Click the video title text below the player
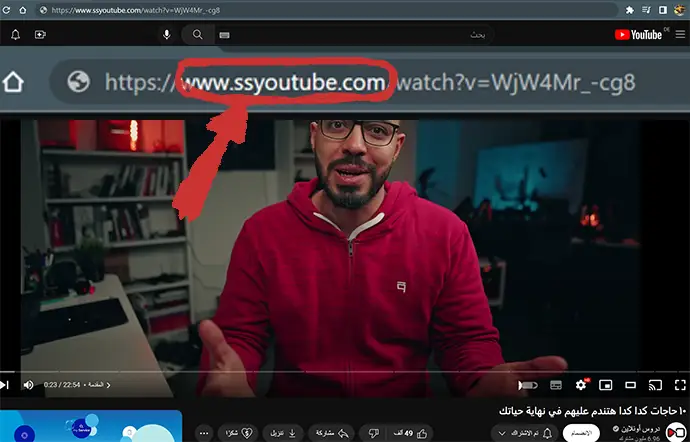Screen dimensions: 690x442 click(593, 411)
